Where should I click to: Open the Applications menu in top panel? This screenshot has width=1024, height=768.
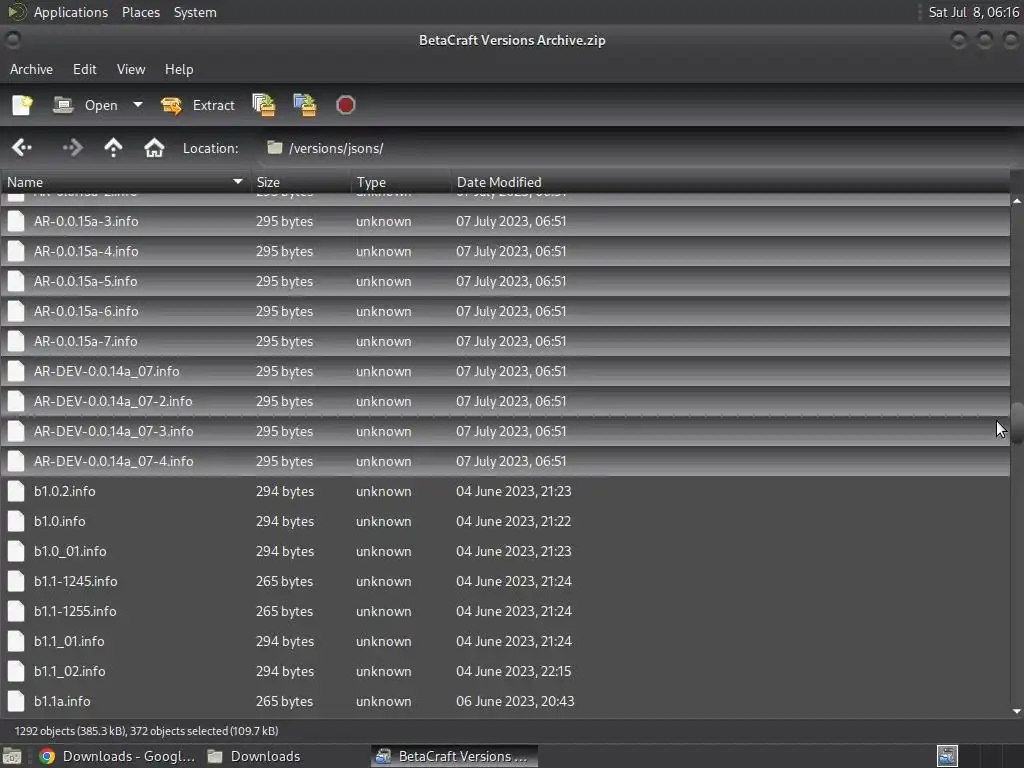71,12
